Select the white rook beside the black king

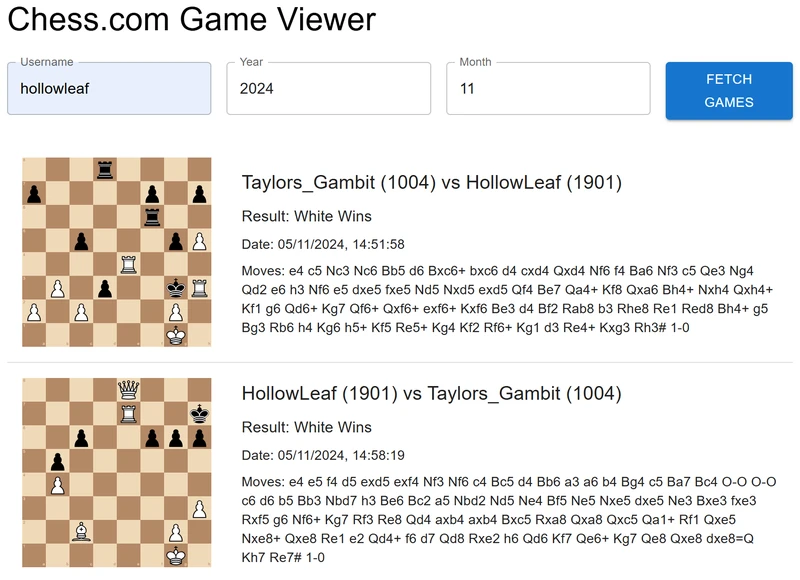tap(200, 289)
